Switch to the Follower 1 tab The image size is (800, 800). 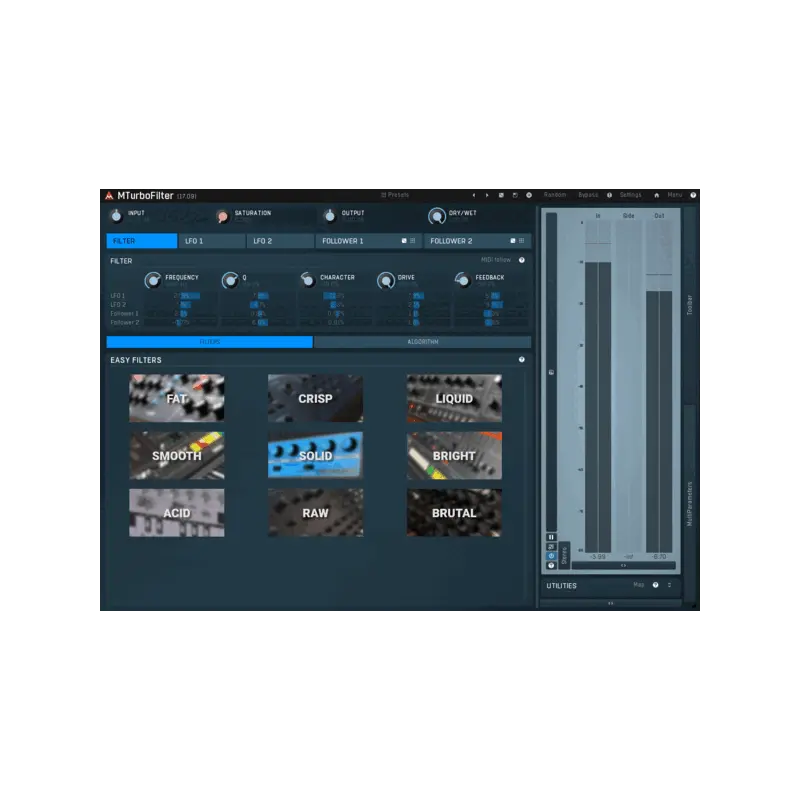point(368,241)
